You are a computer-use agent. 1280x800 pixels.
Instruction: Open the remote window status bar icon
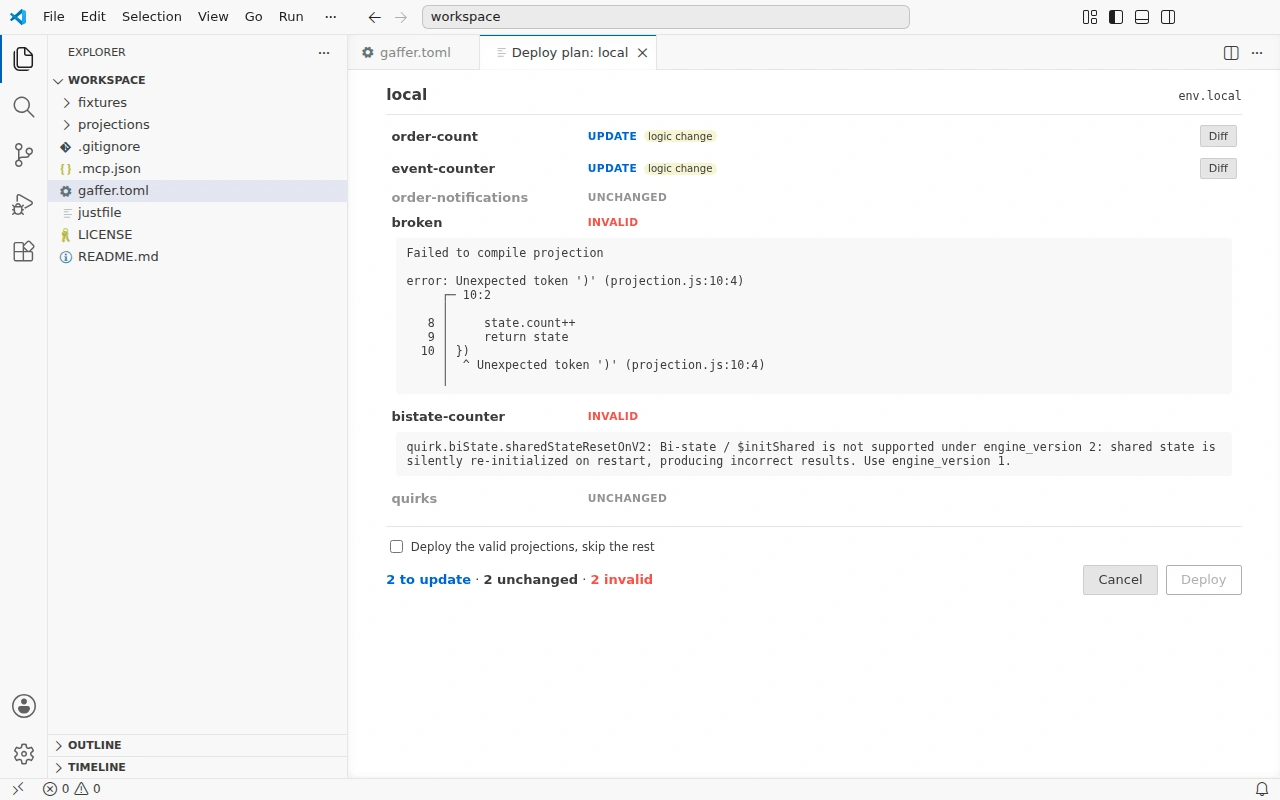[18, 789]
